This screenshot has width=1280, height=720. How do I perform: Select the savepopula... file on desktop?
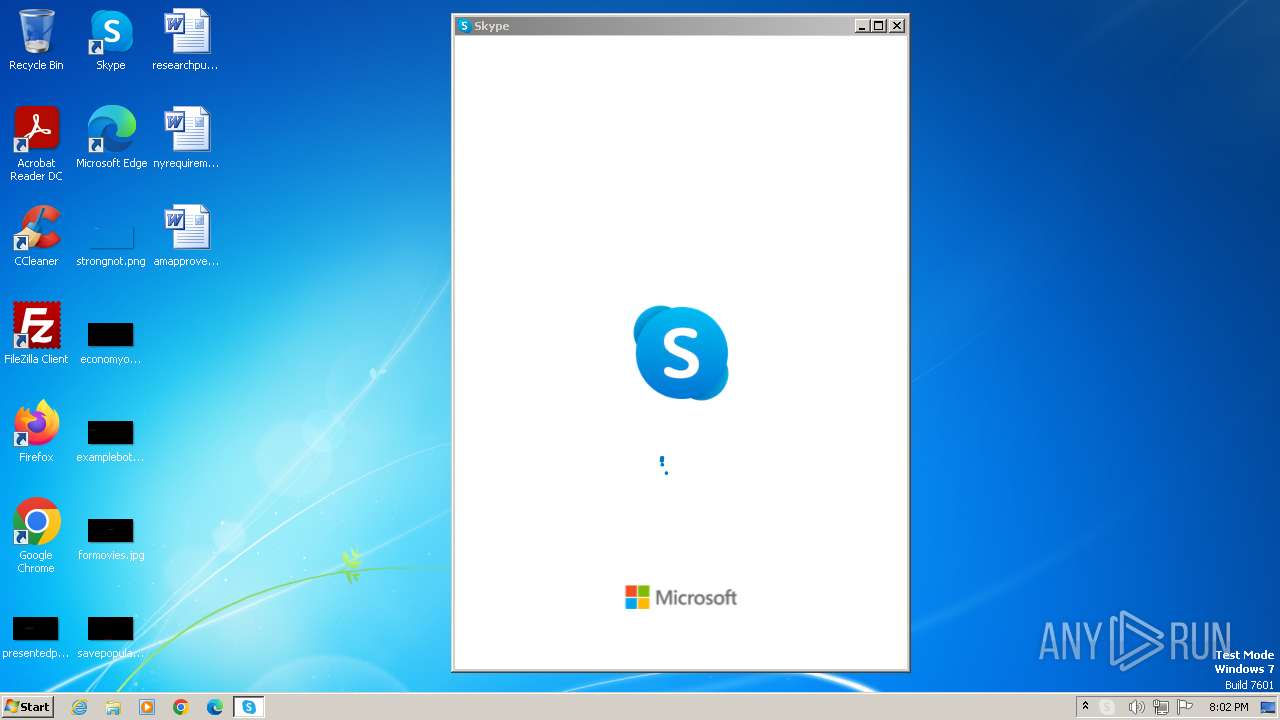pyautogui.click(x=111, y=635)
